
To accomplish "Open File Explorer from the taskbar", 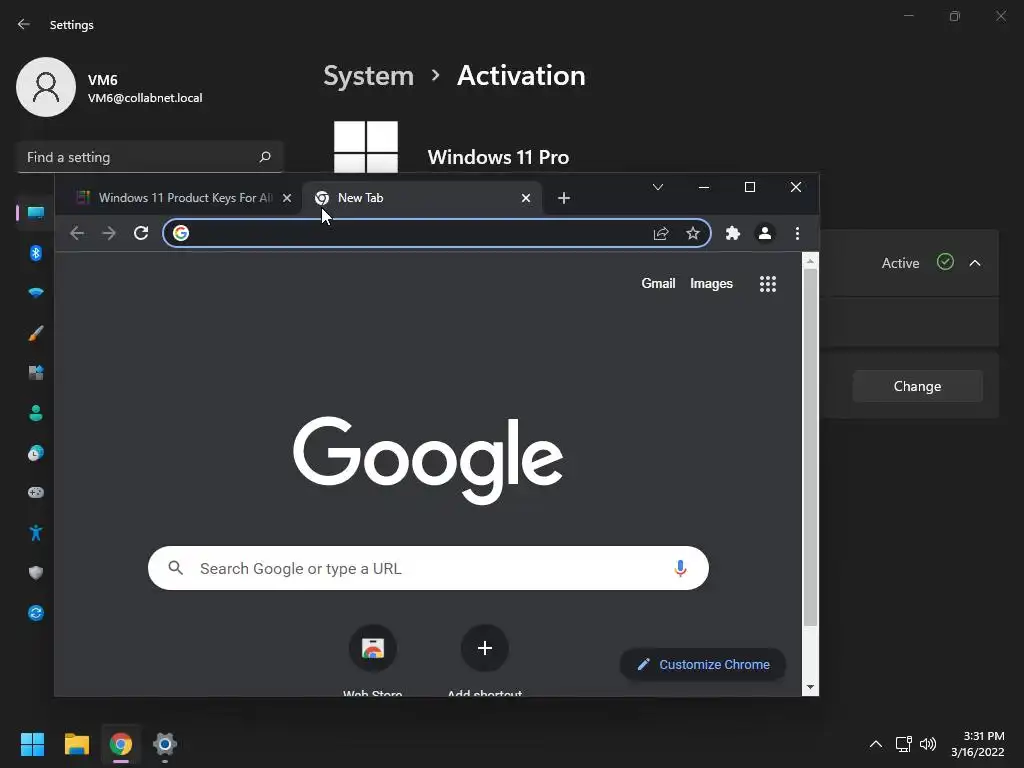I will coord(76,744).
